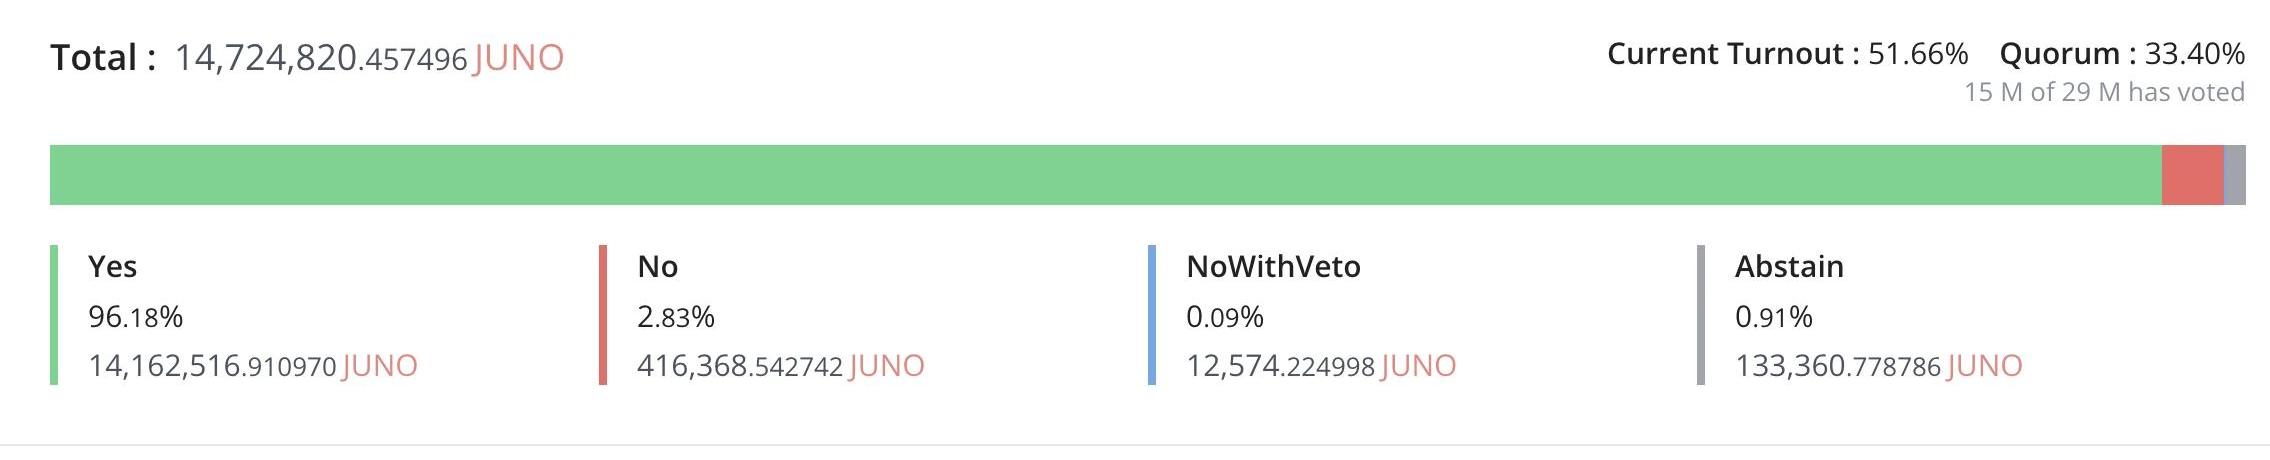This screenshot has height=460, width=2270.
Task: Click the 14,162,516 JUNO Yes amount
Action: 253,366
